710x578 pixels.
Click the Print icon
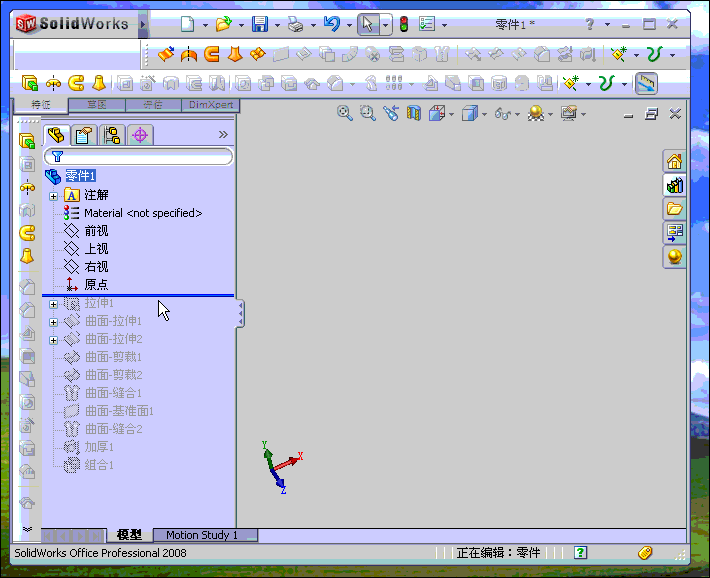point(296,24)
